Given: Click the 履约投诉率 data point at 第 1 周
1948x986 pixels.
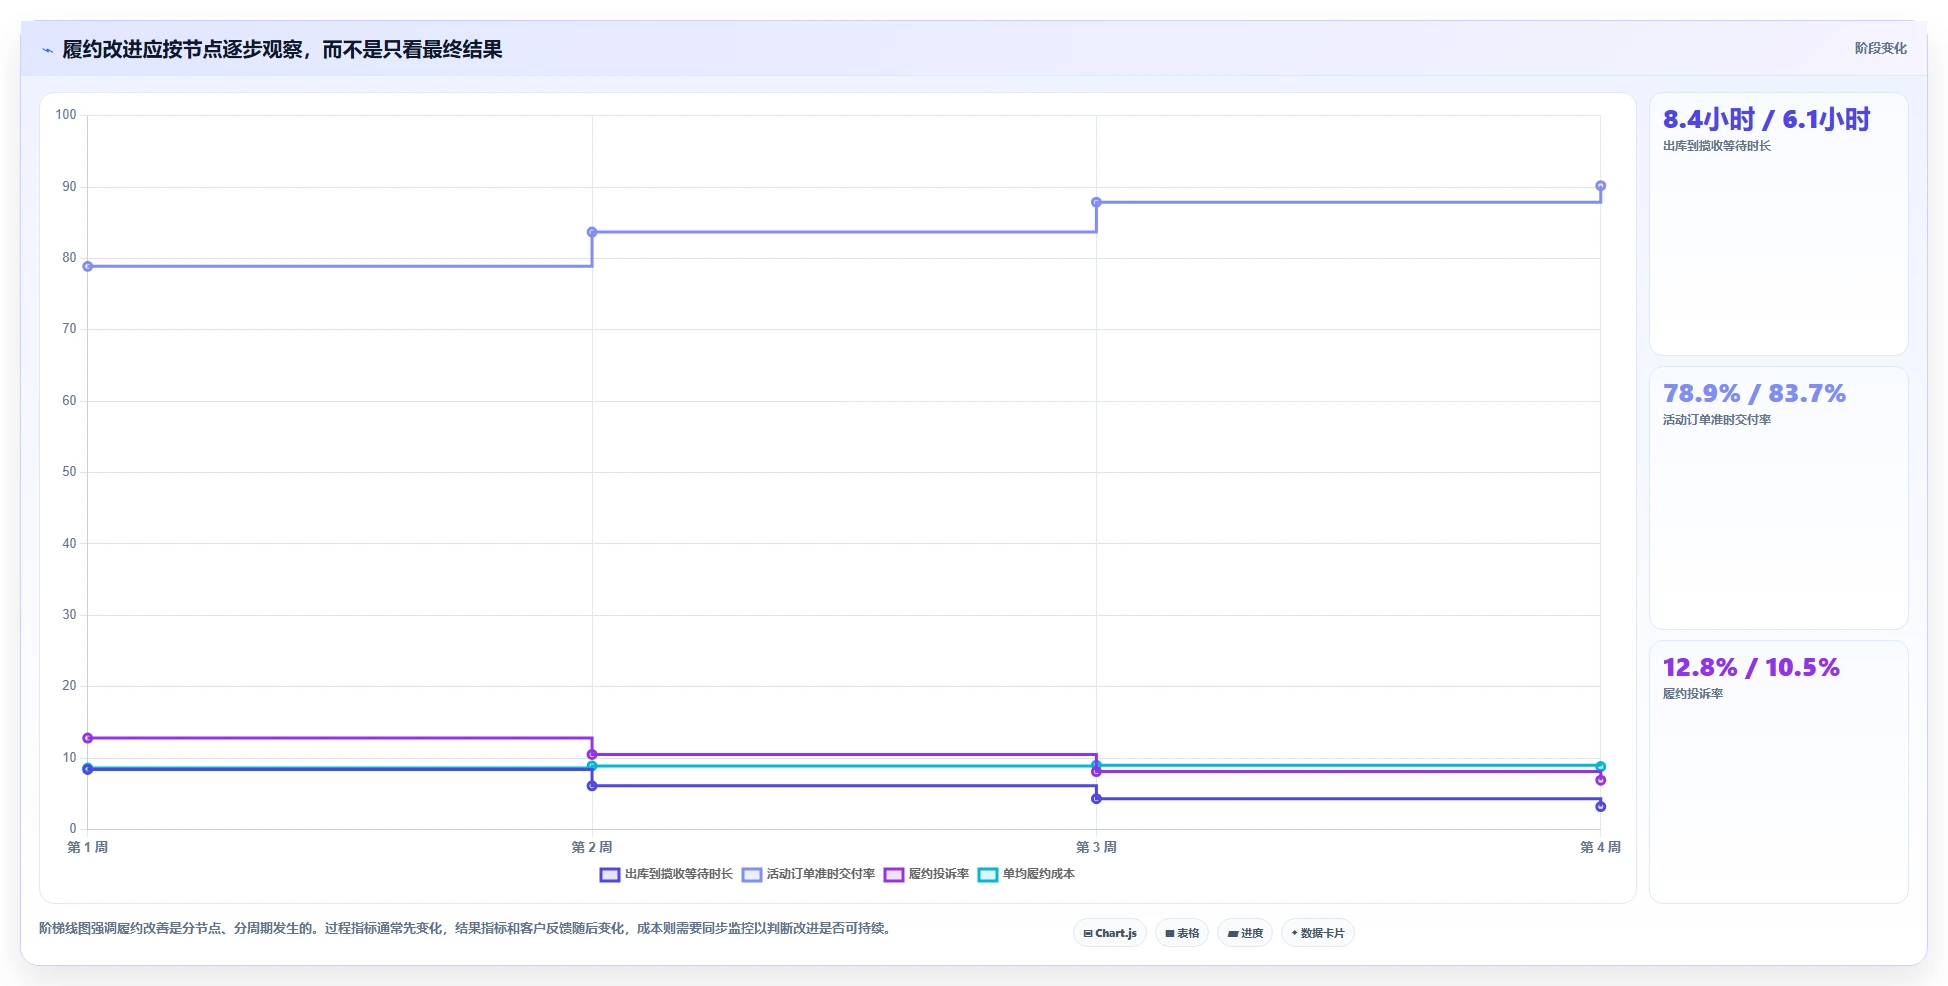Looking at the screenshot, I should pos(88,738).
